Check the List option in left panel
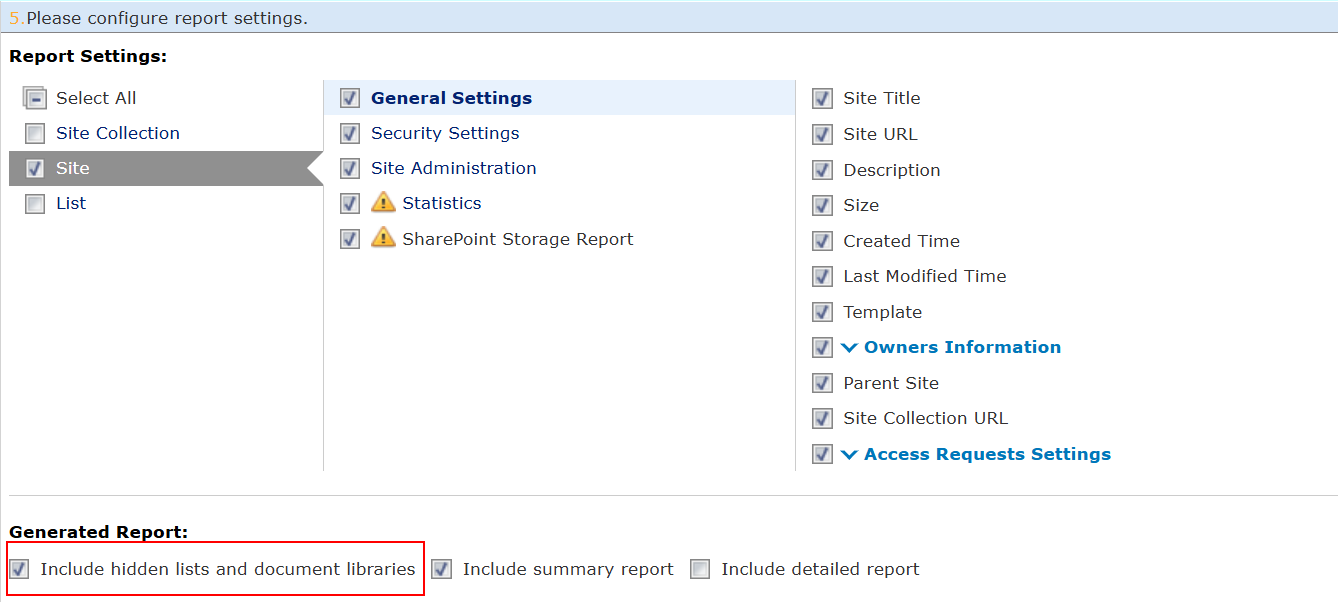 point(35,203)
